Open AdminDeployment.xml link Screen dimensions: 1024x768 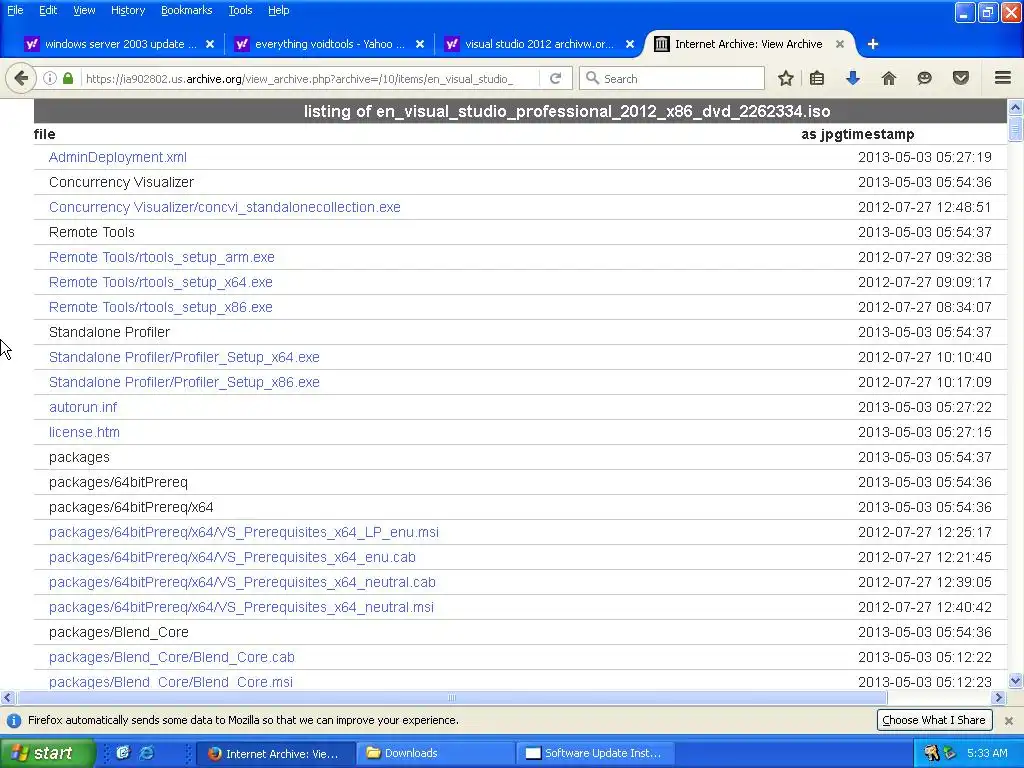click(x=118, y=157)
